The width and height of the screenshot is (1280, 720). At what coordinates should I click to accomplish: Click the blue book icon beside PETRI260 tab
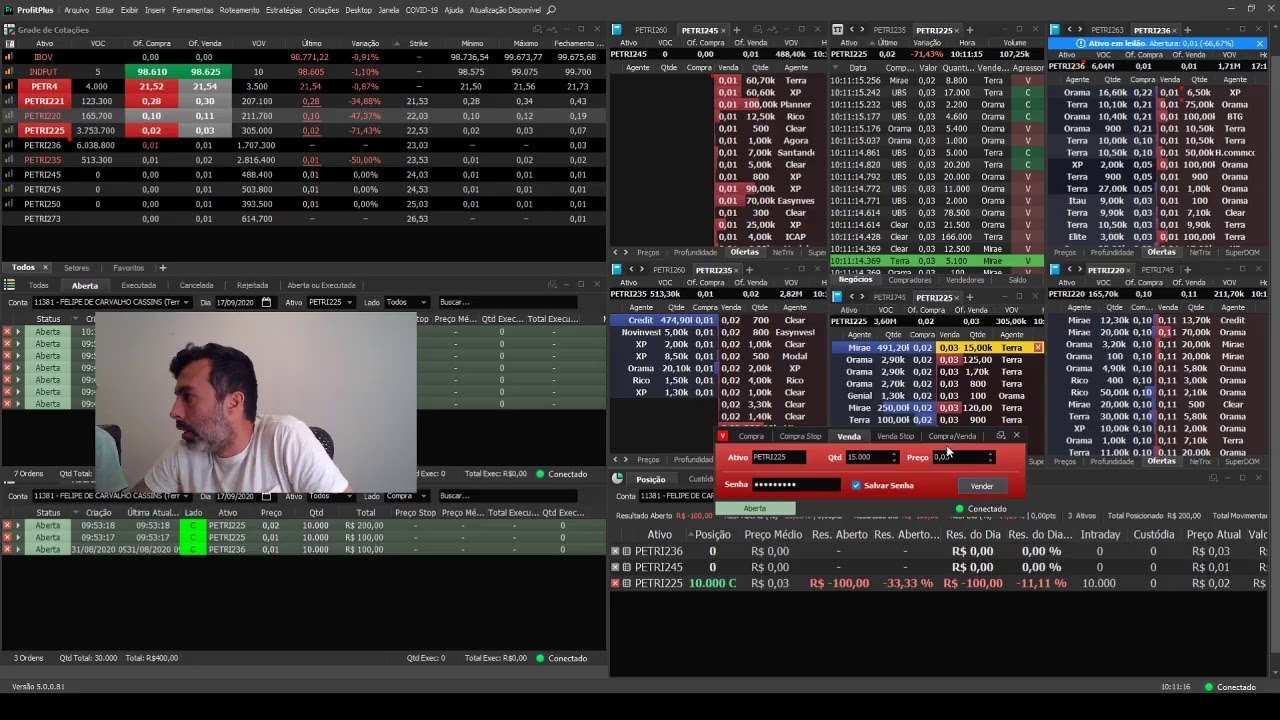click(x=618, y=30)
